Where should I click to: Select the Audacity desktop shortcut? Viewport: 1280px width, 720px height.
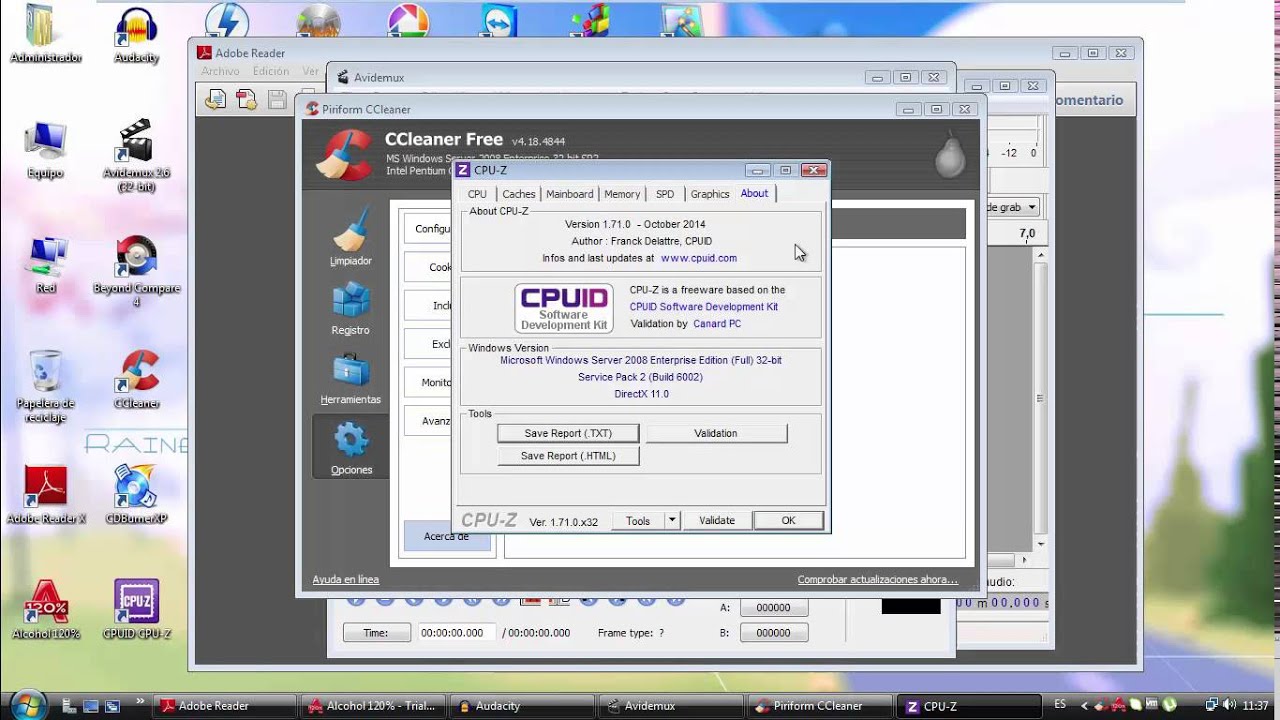point(136,35)
